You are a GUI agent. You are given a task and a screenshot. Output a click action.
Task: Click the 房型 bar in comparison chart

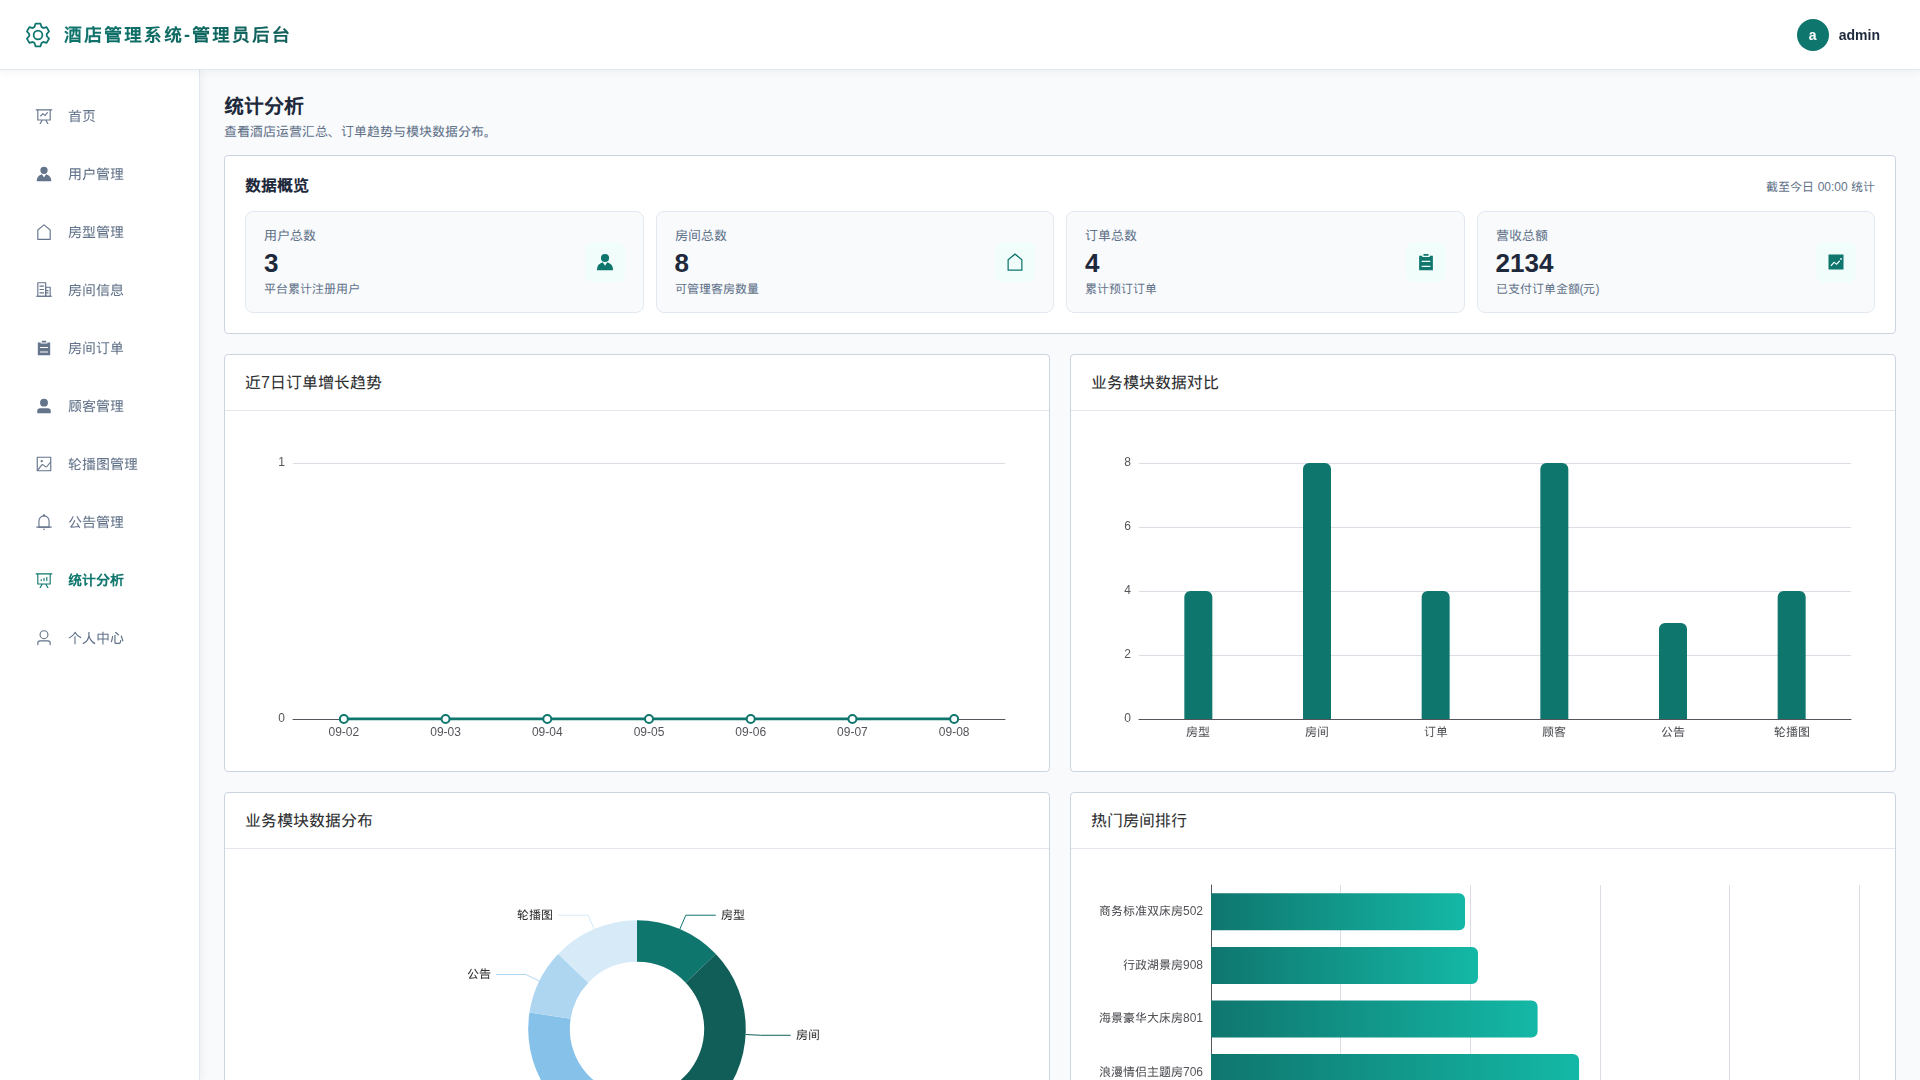pyautogui.click(x=1198, y=655)
